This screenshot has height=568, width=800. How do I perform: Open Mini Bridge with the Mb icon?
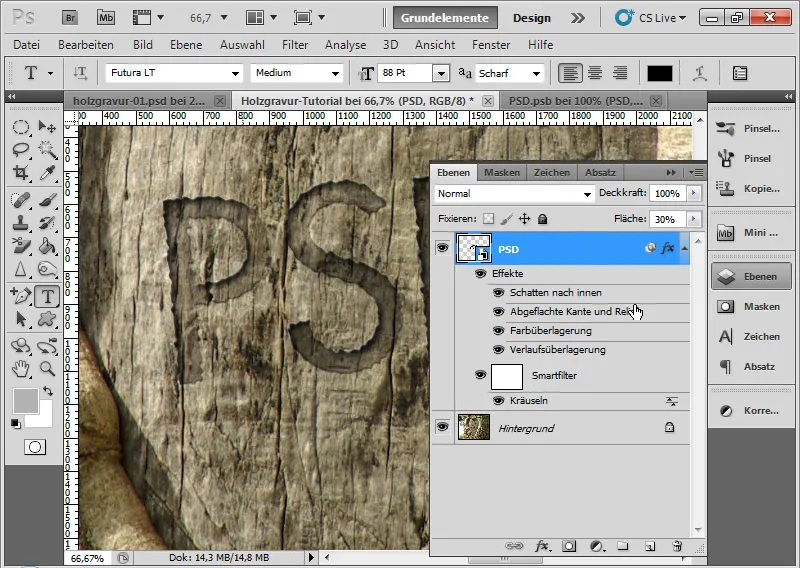(106, 18)
